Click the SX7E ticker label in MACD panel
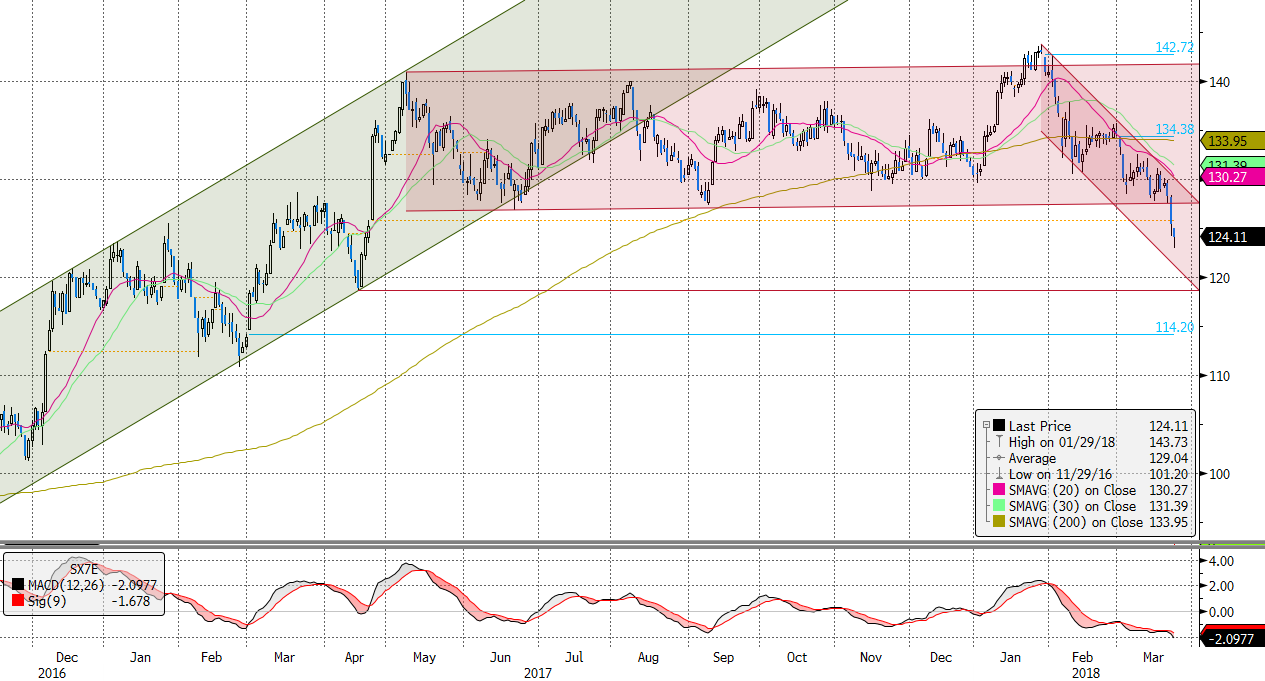 [86, 568]
